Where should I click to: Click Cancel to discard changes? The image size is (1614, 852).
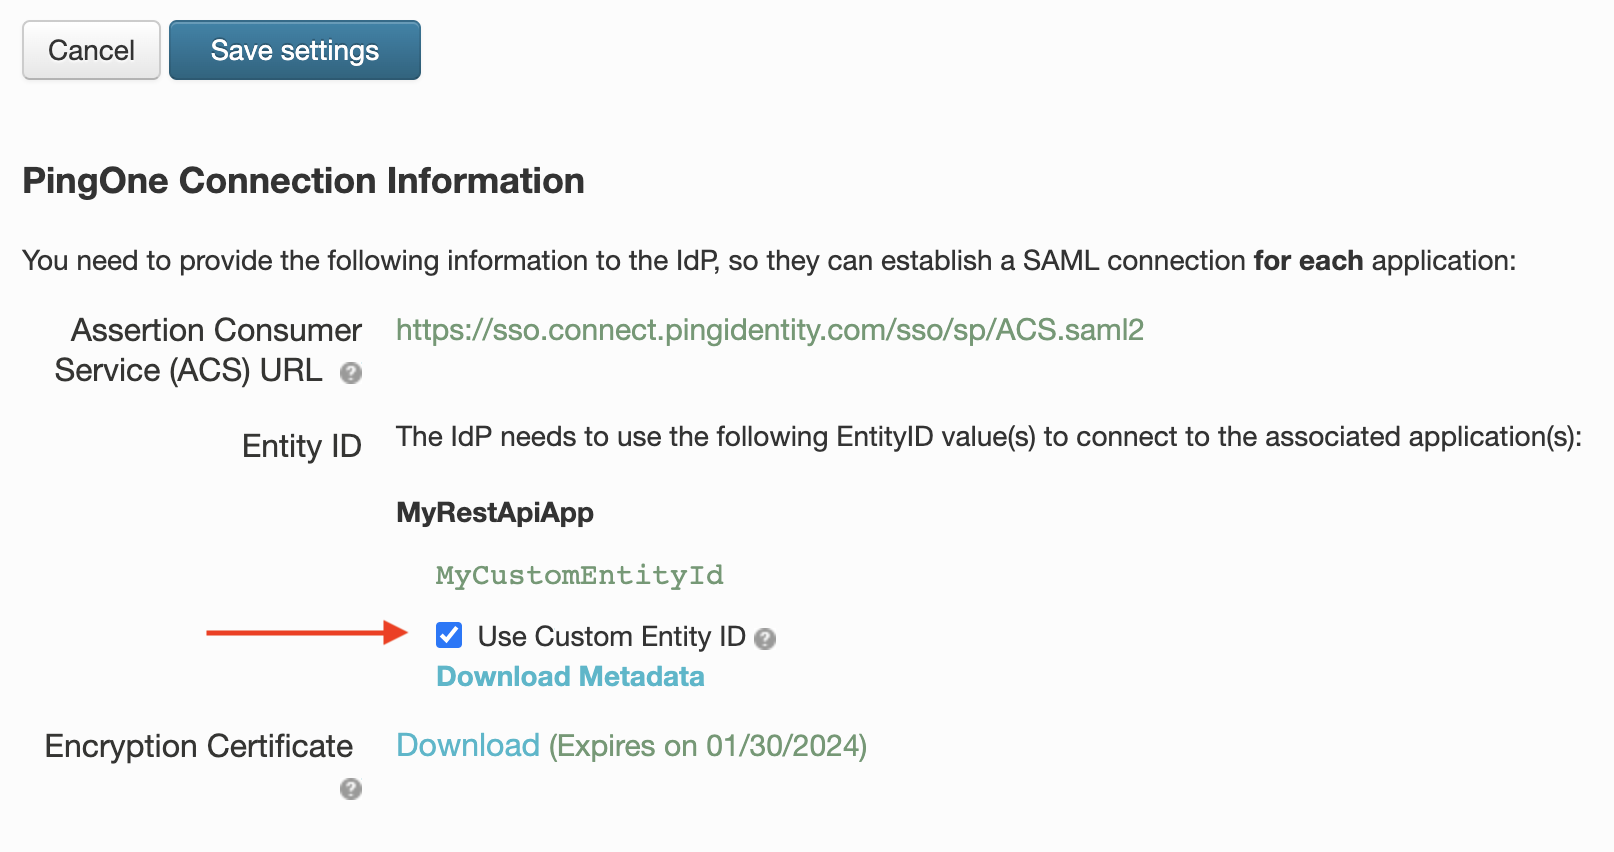(91, 50)
